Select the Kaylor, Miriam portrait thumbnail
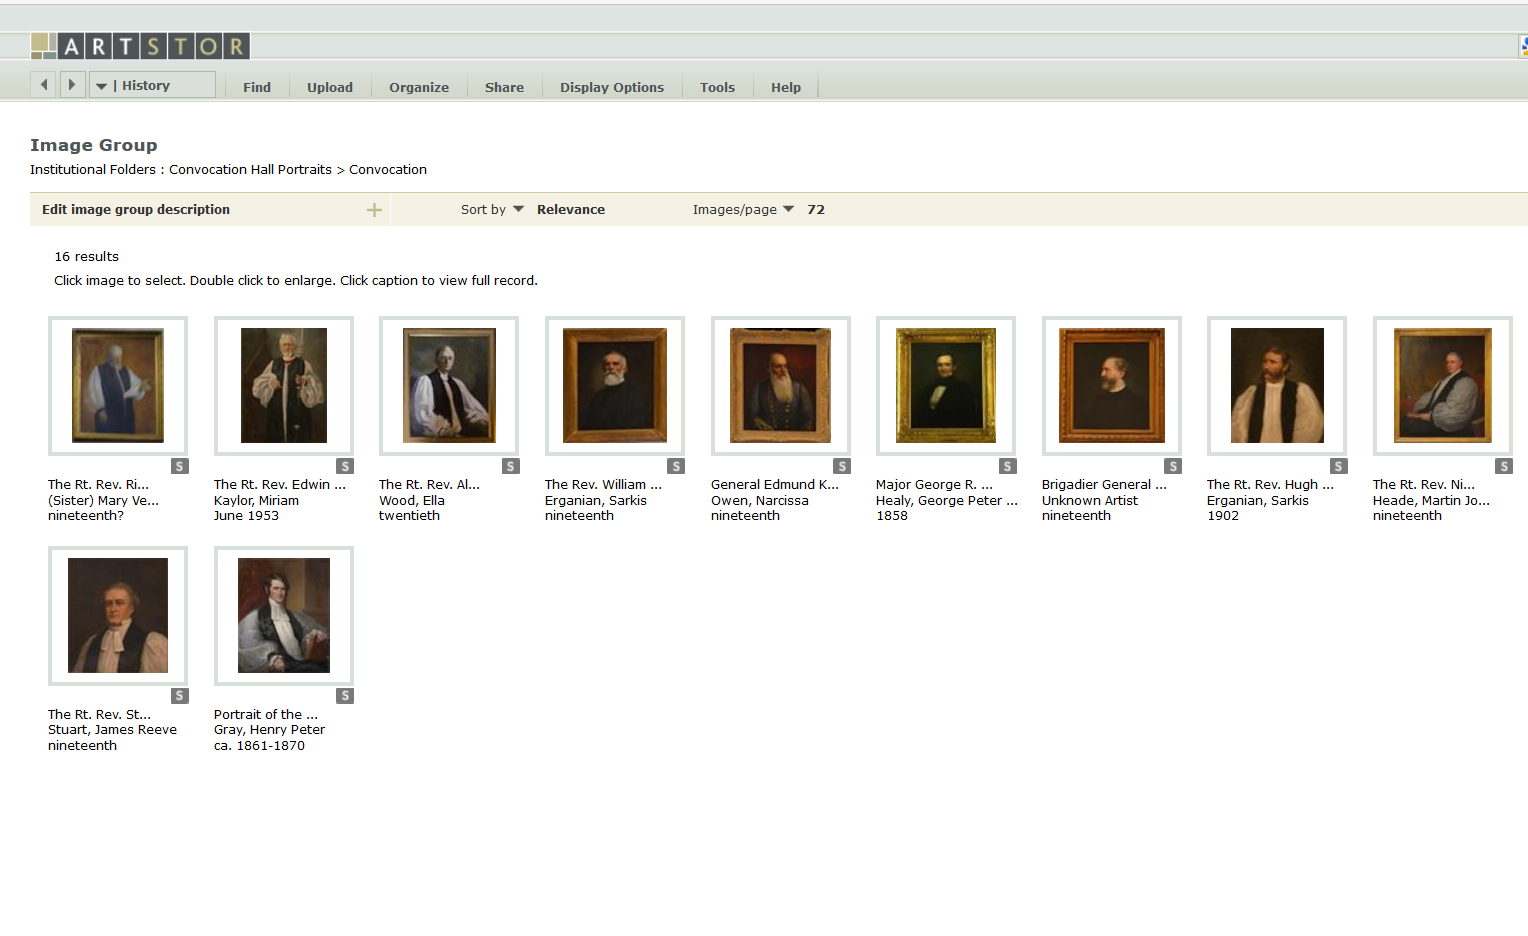Viewport: 1528px width, 936px height. [284, 386]
